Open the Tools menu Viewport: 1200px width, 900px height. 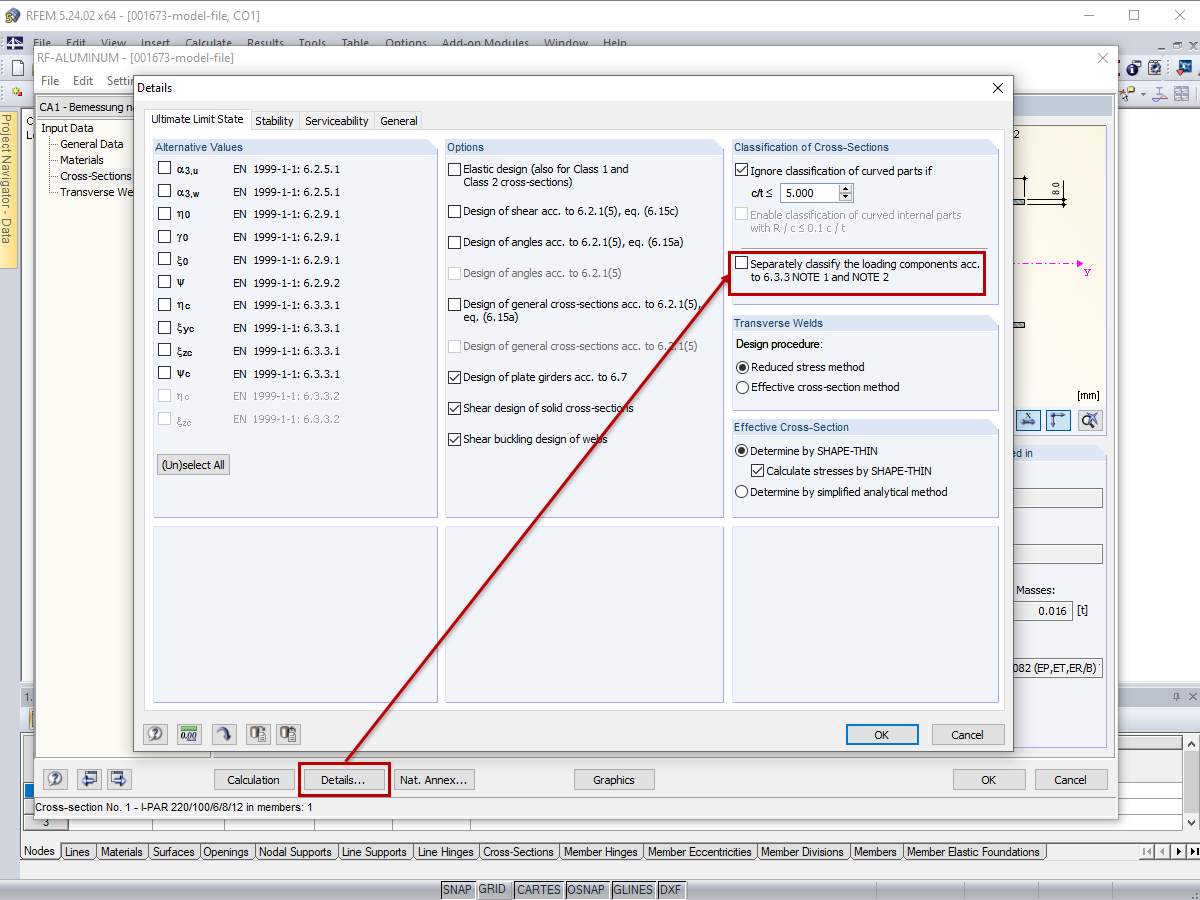pos(311,43)
